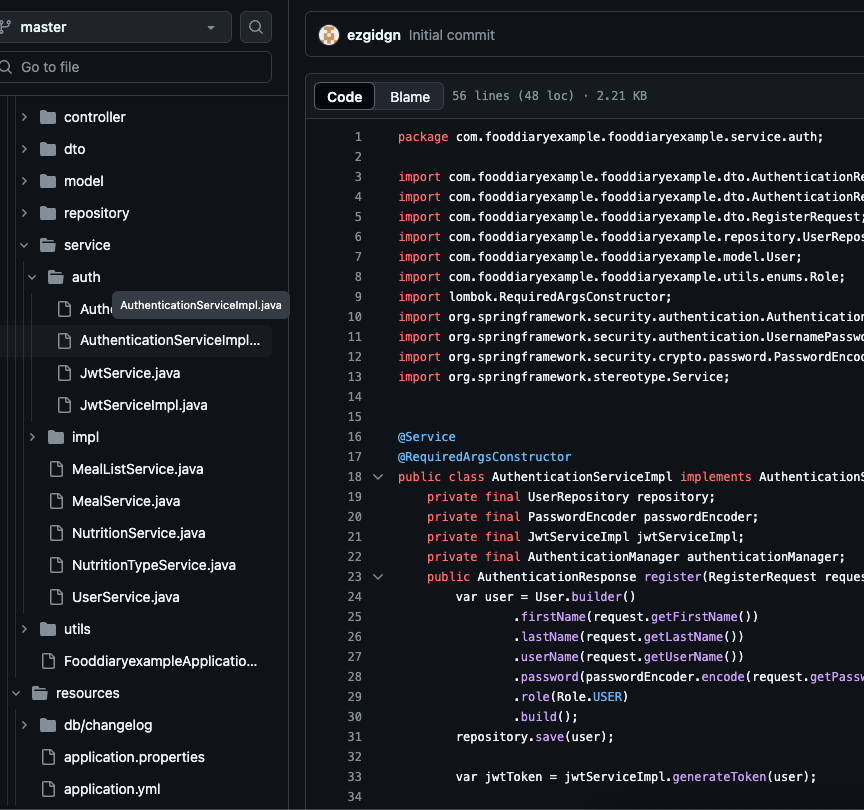Screen dimensions: 864x810
Task: Open the Initial commit message link
Action: [x=451, y=35]
